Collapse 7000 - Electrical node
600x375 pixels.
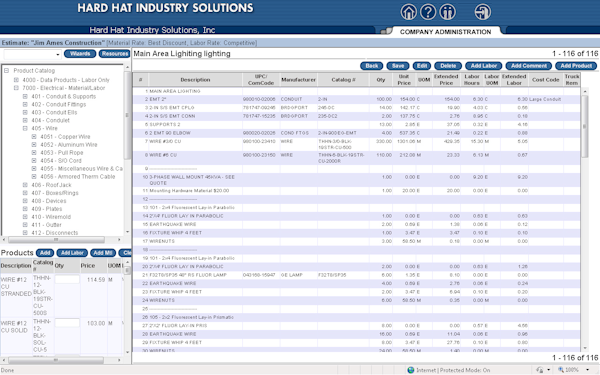tap(16, 88)
